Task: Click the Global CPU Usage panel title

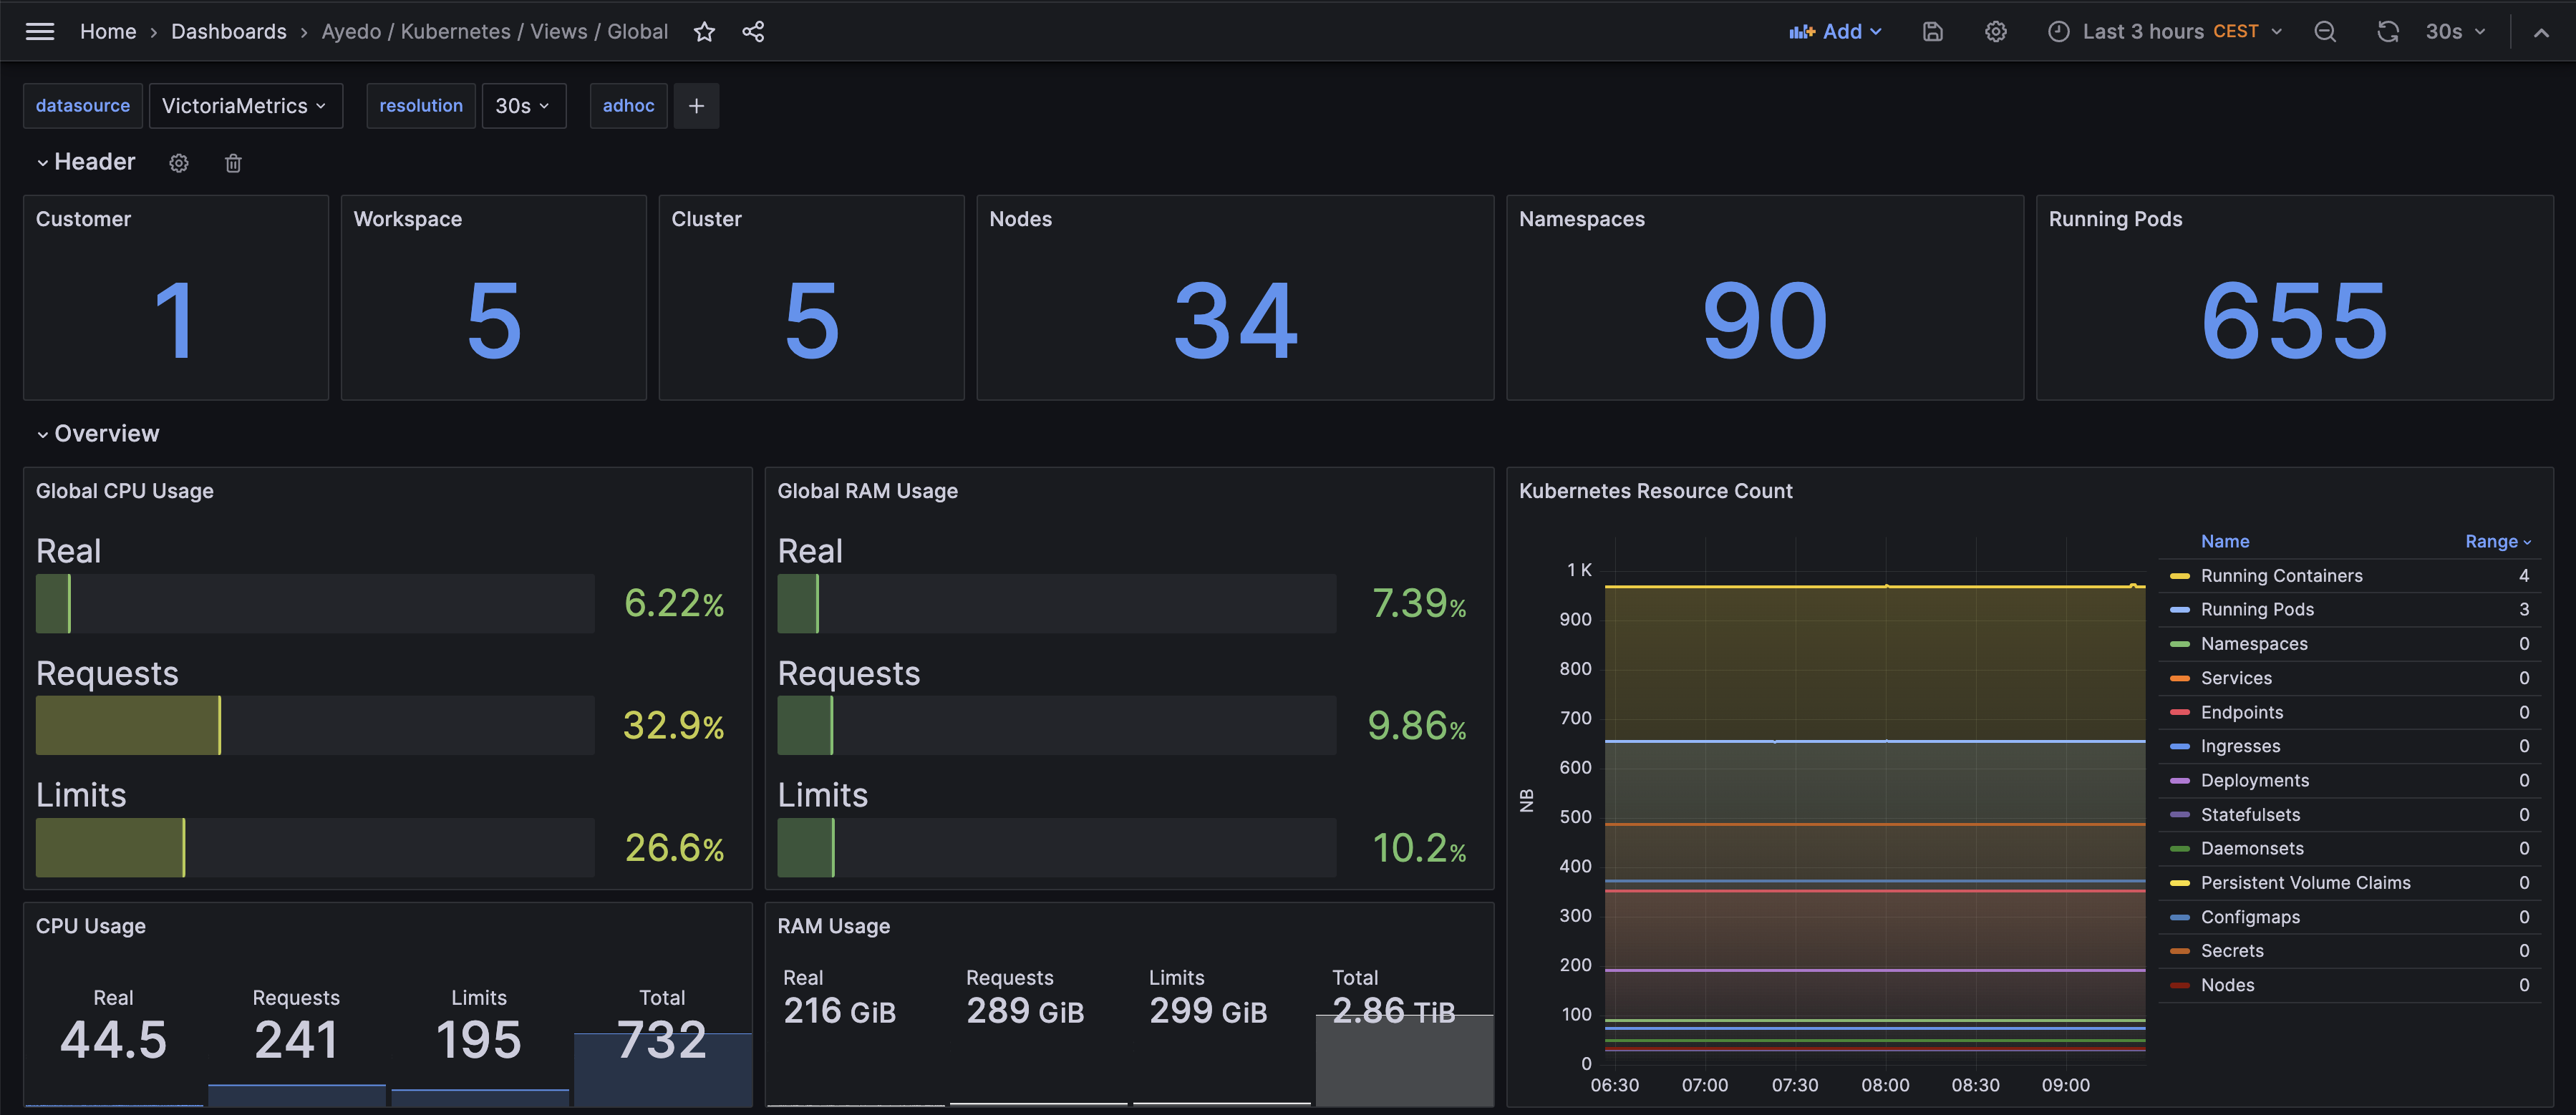Action: (x=125, y=491)
